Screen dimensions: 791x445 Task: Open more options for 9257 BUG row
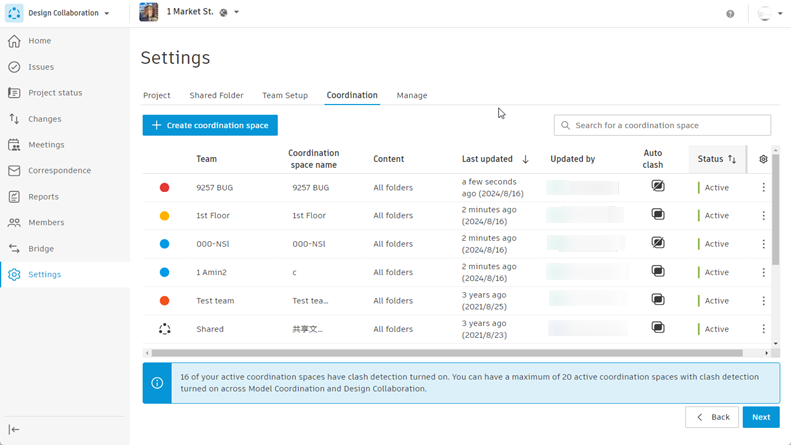tap(764, 188)
